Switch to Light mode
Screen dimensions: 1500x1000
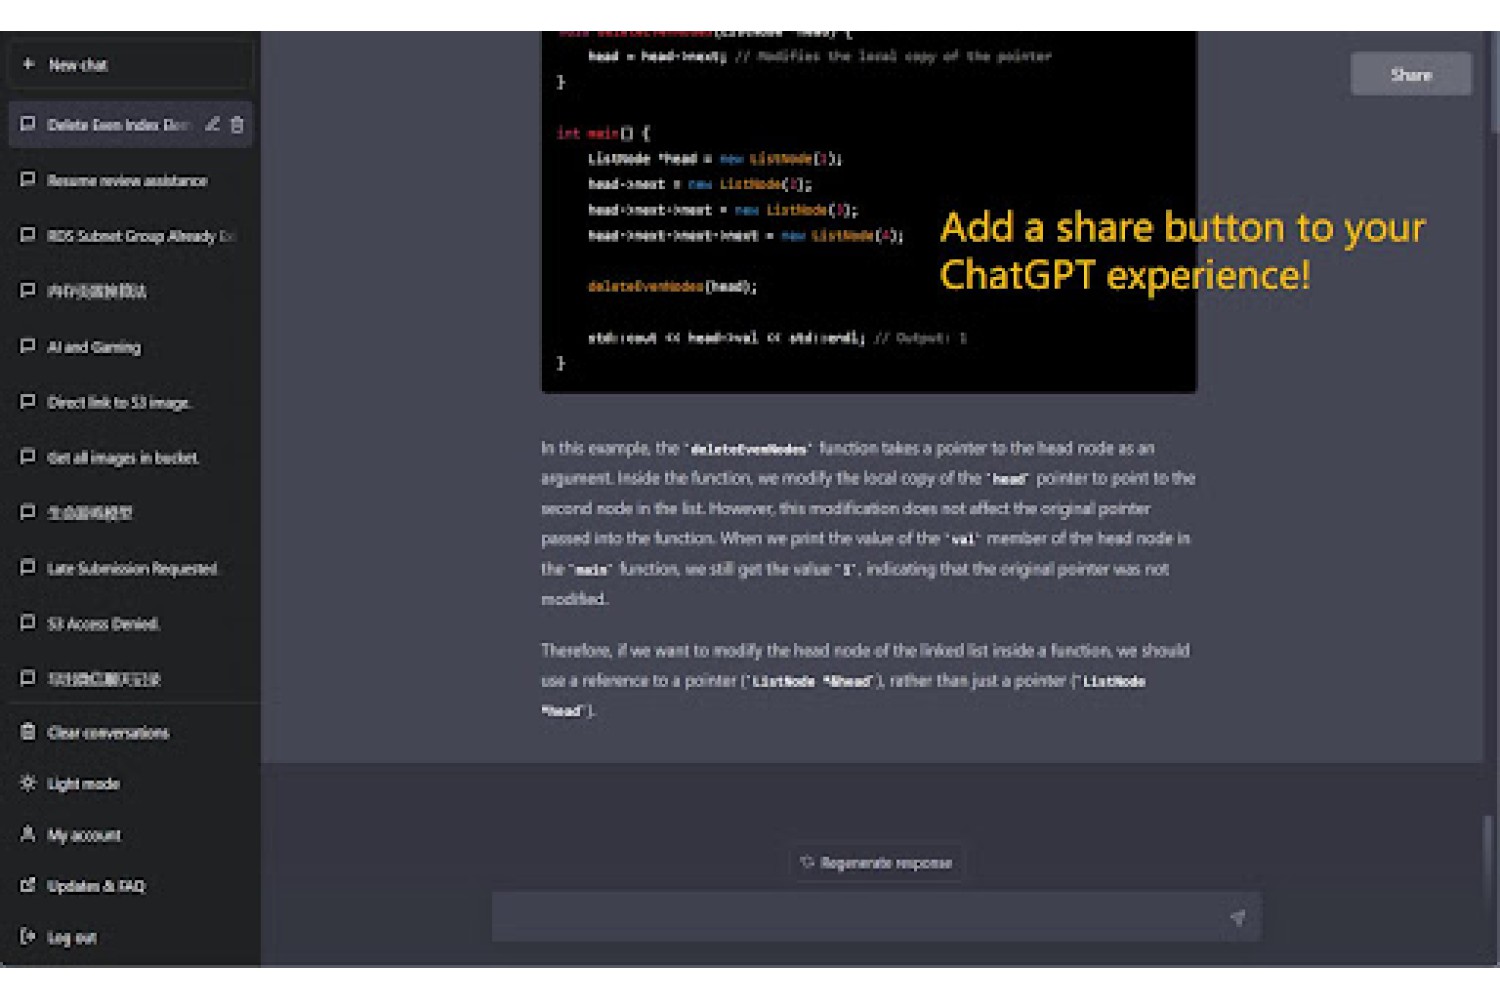coord(130,784)
